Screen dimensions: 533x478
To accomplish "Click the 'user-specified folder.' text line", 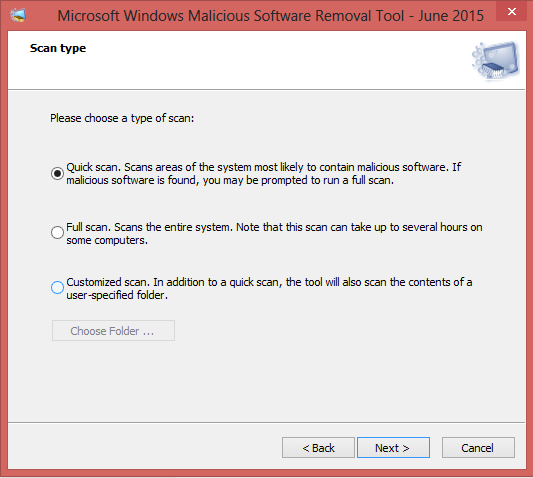I will [117, 295].
